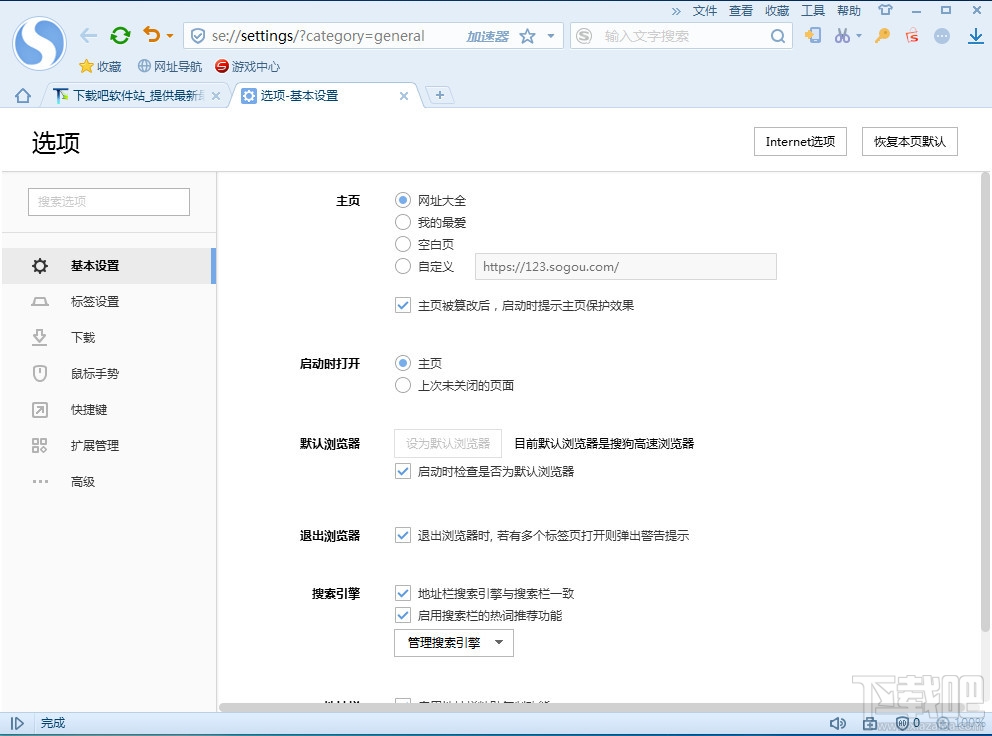
Task: Open 扩展管理 in the sidebar
Action: [x=109, y=446]
